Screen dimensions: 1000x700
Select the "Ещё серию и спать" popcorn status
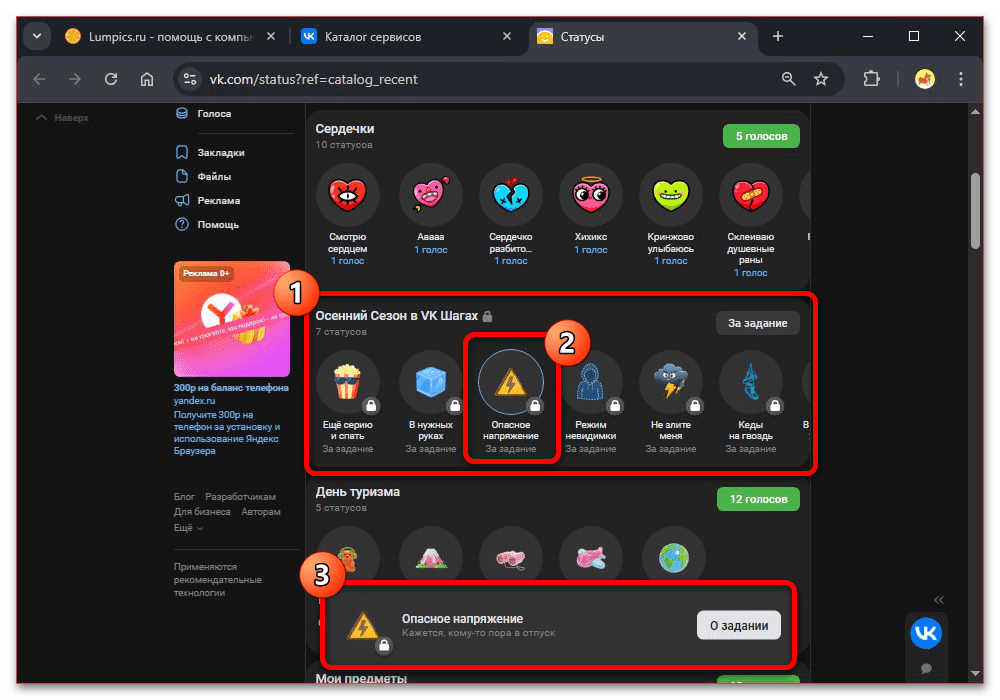(x=348, y=383)
